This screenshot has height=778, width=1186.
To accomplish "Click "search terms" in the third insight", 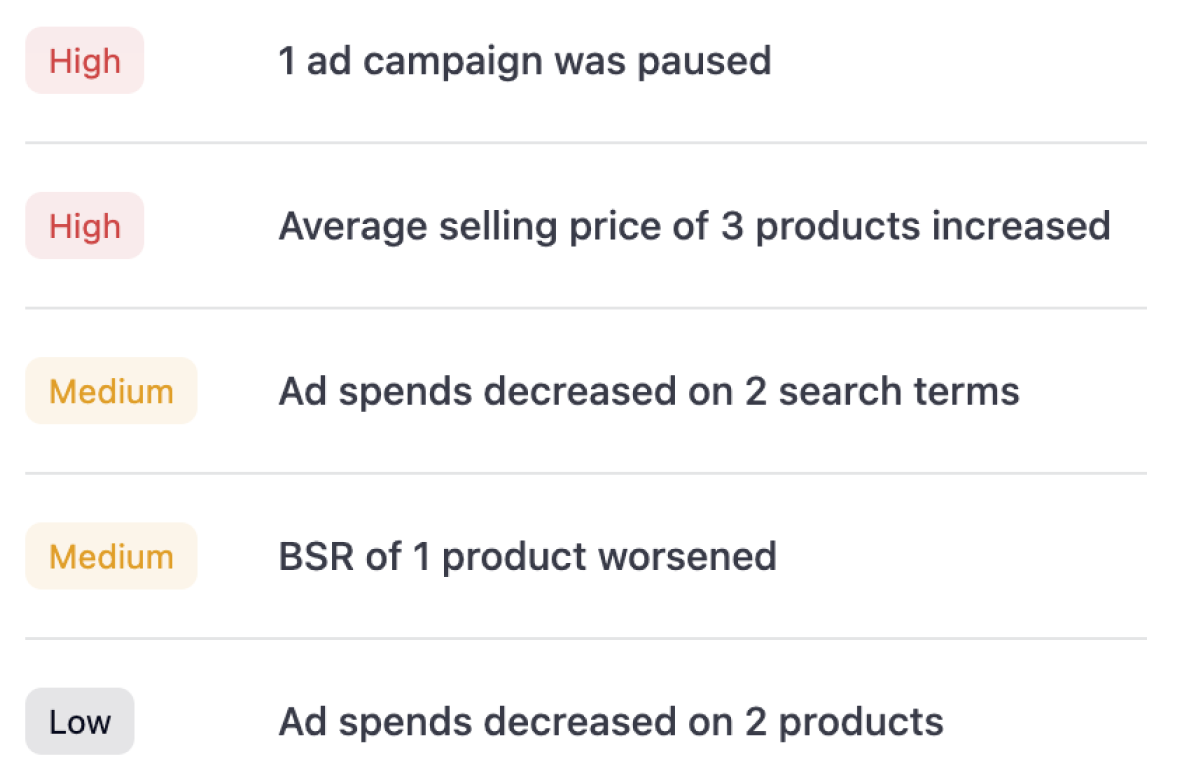I will tap(899, 391).
